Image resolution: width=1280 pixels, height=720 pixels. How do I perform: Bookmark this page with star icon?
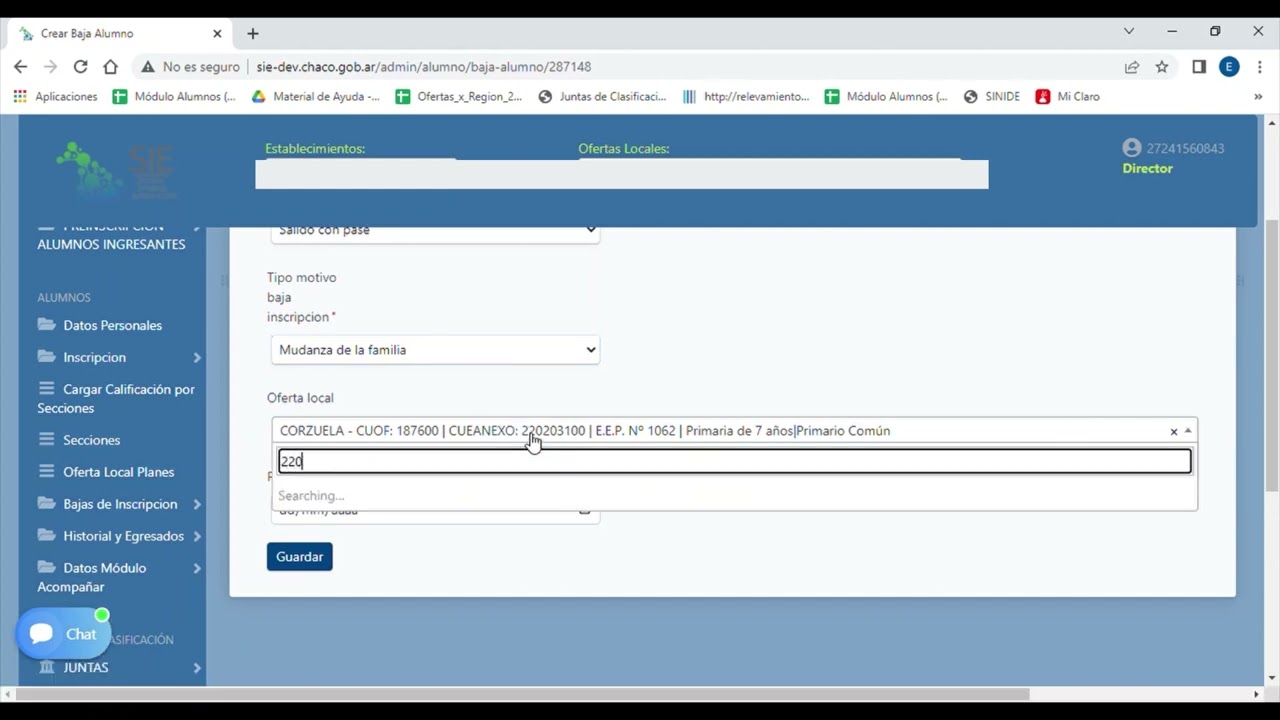coord(1161,67)
